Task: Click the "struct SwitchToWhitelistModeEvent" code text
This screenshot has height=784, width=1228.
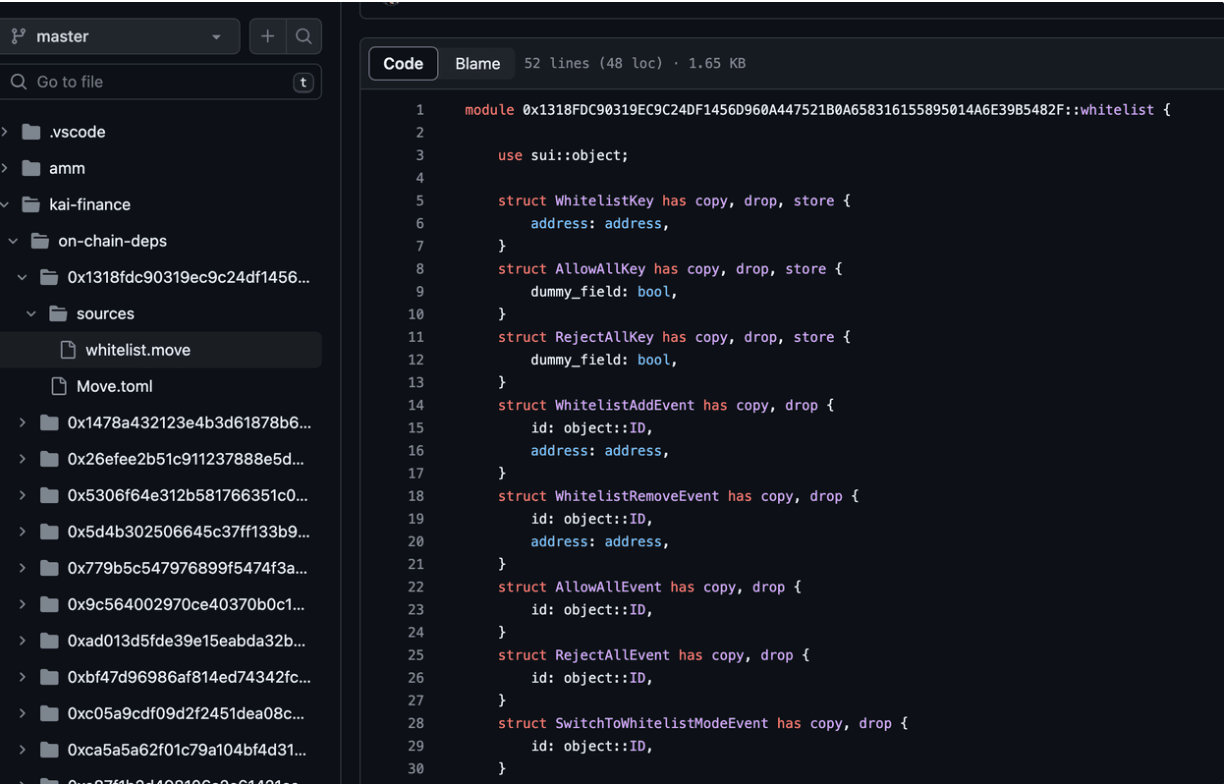Action: [x=633, y=723]
